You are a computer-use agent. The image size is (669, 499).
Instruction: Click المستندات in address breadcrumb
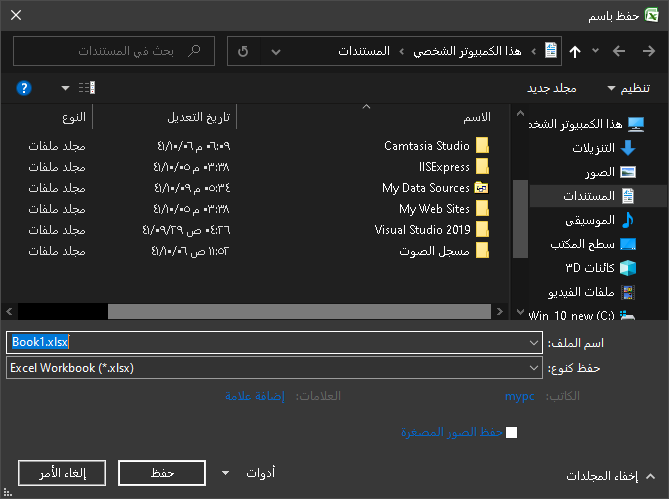click(x=364, y=51)
